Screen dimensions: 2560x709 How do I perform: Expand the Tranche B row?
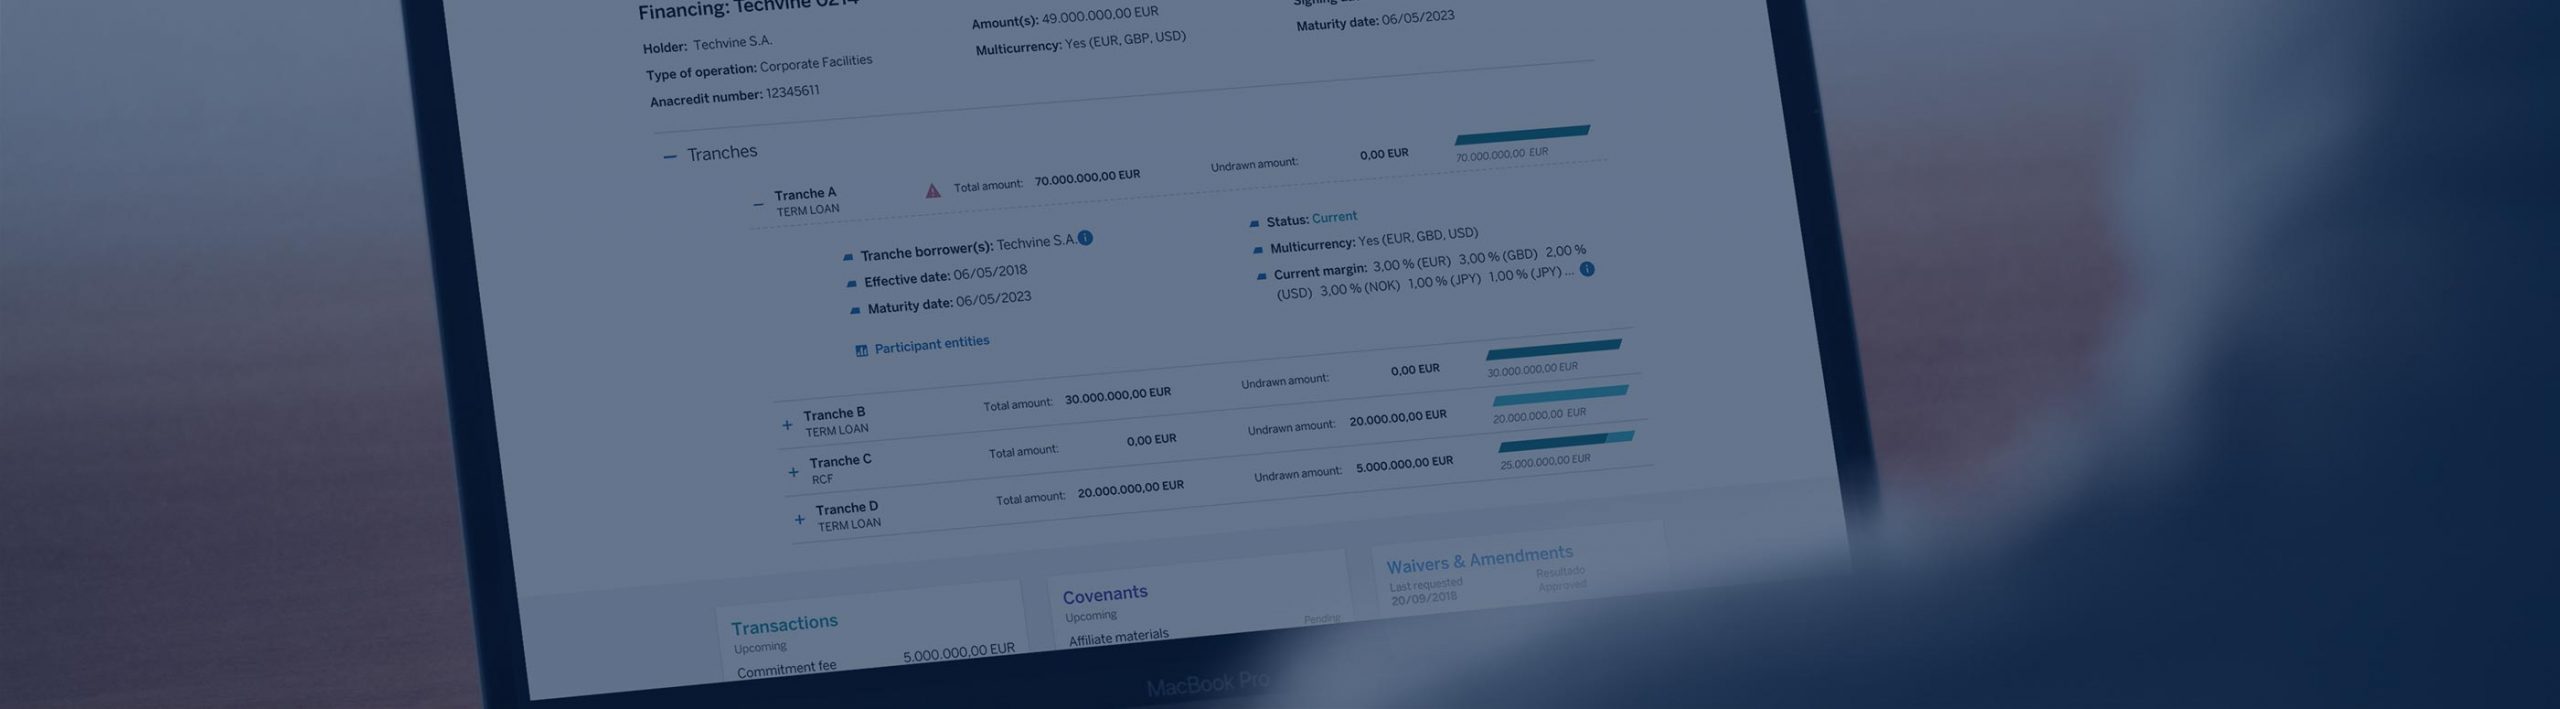click(787, 426)
